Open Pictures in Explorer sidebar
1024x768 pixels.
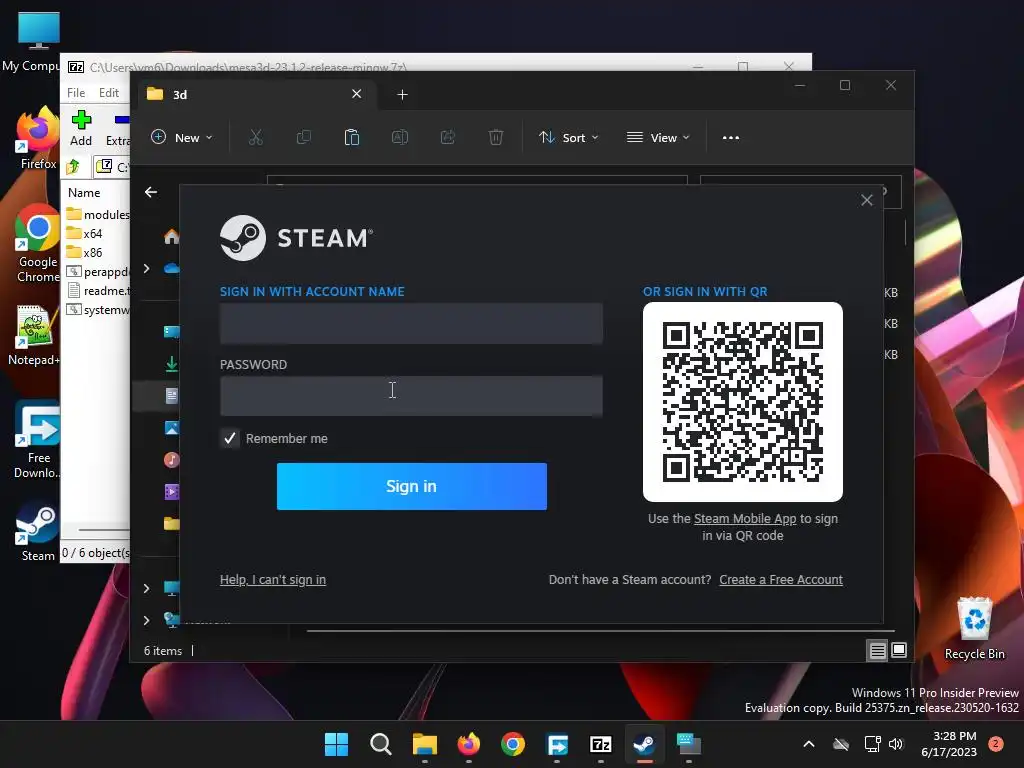pos(172,428)
